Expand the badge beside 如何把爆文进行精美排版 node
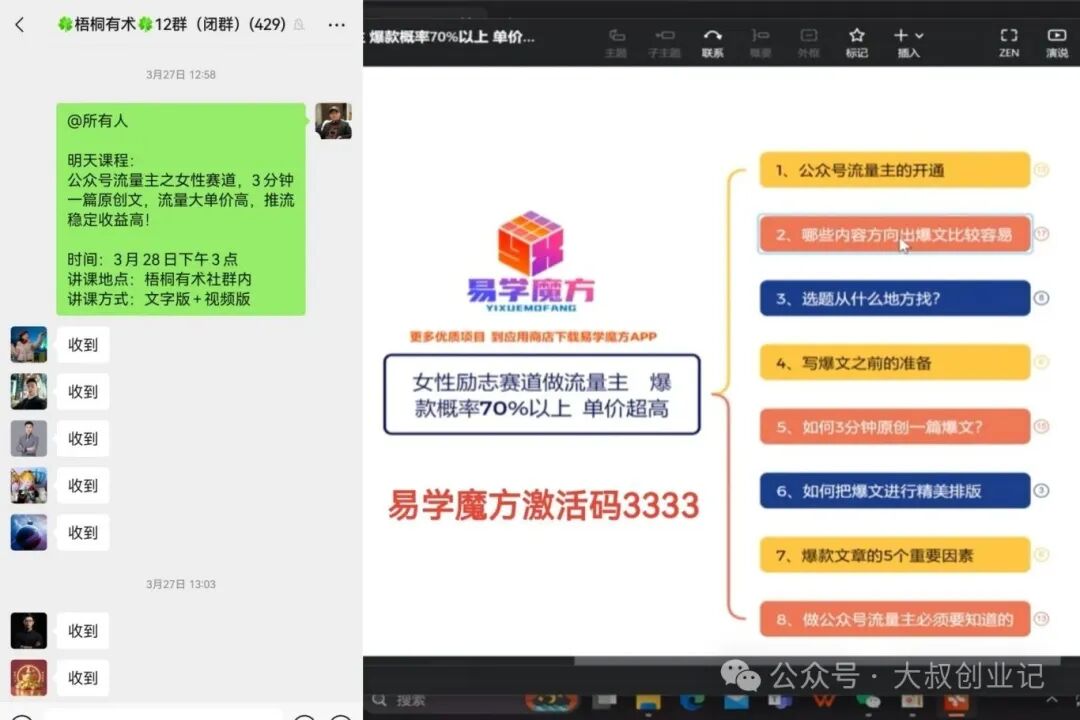Image resolution: width=1080 pixels, height=720 pixels. click(1041, 490)
